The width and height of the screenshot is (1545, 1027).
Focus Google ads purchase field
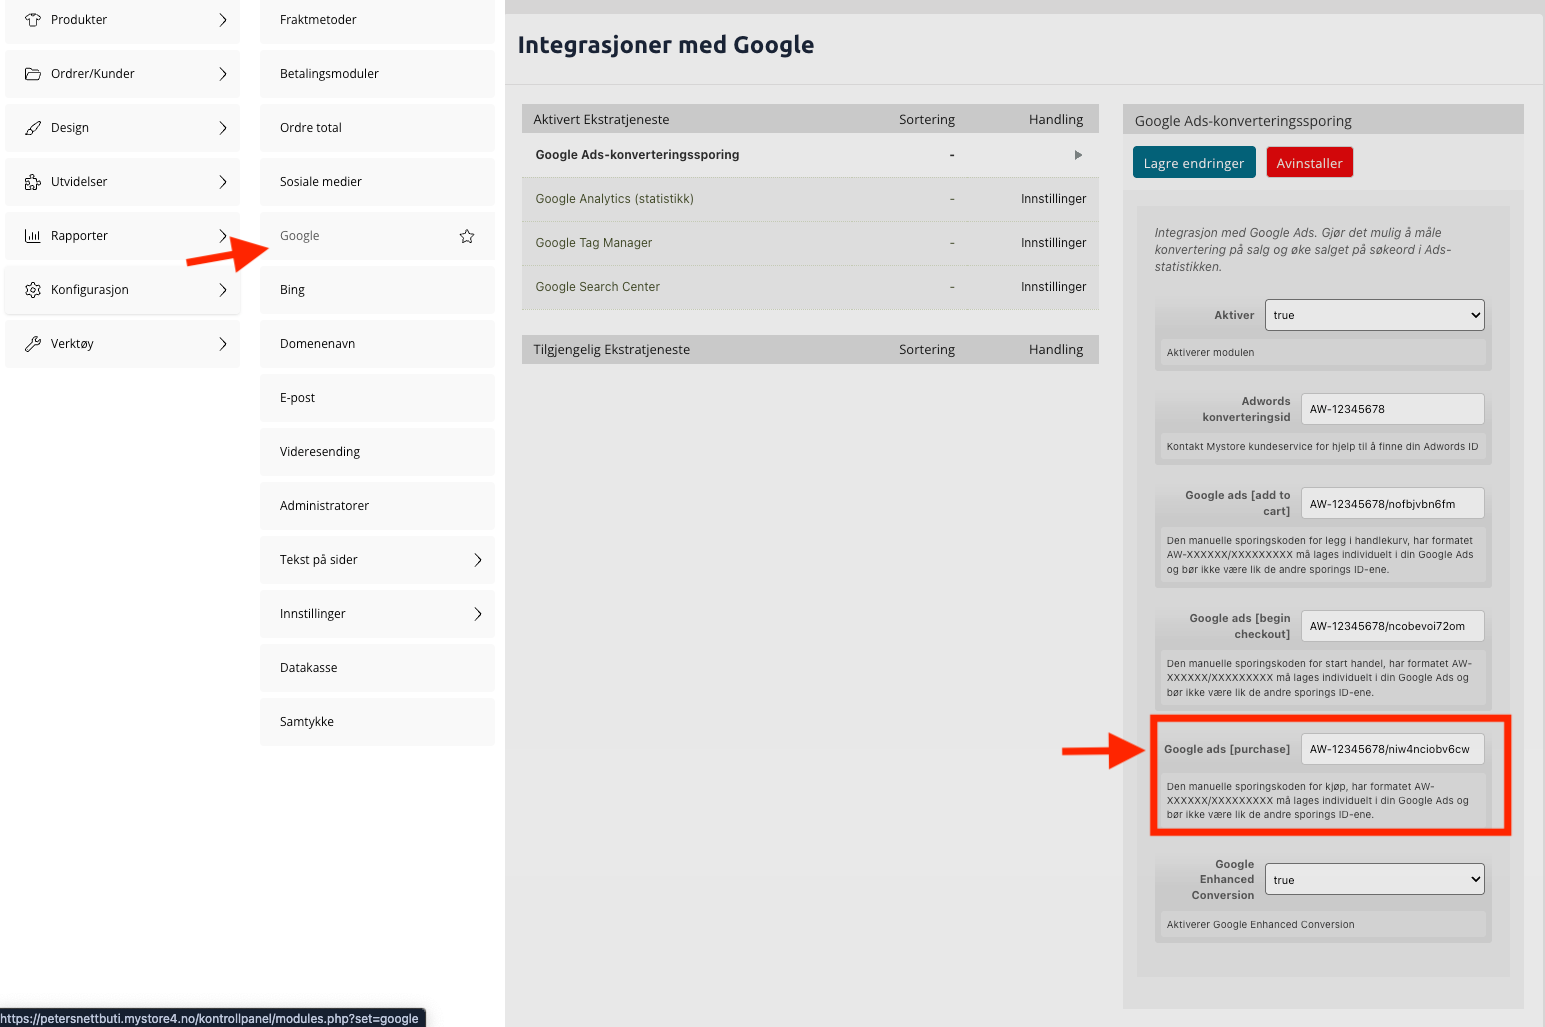click(1393, 749)
